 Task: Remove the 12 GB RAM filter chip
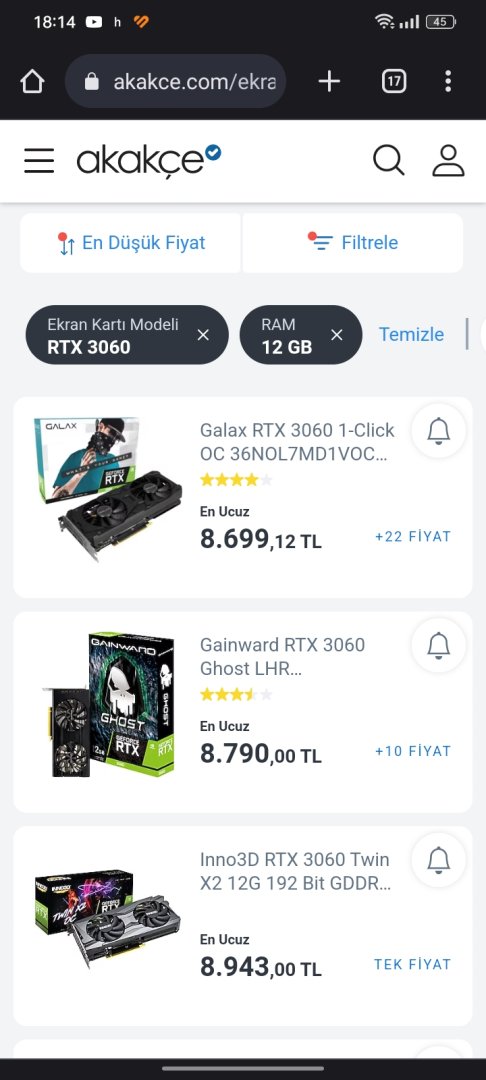point(337,335)
